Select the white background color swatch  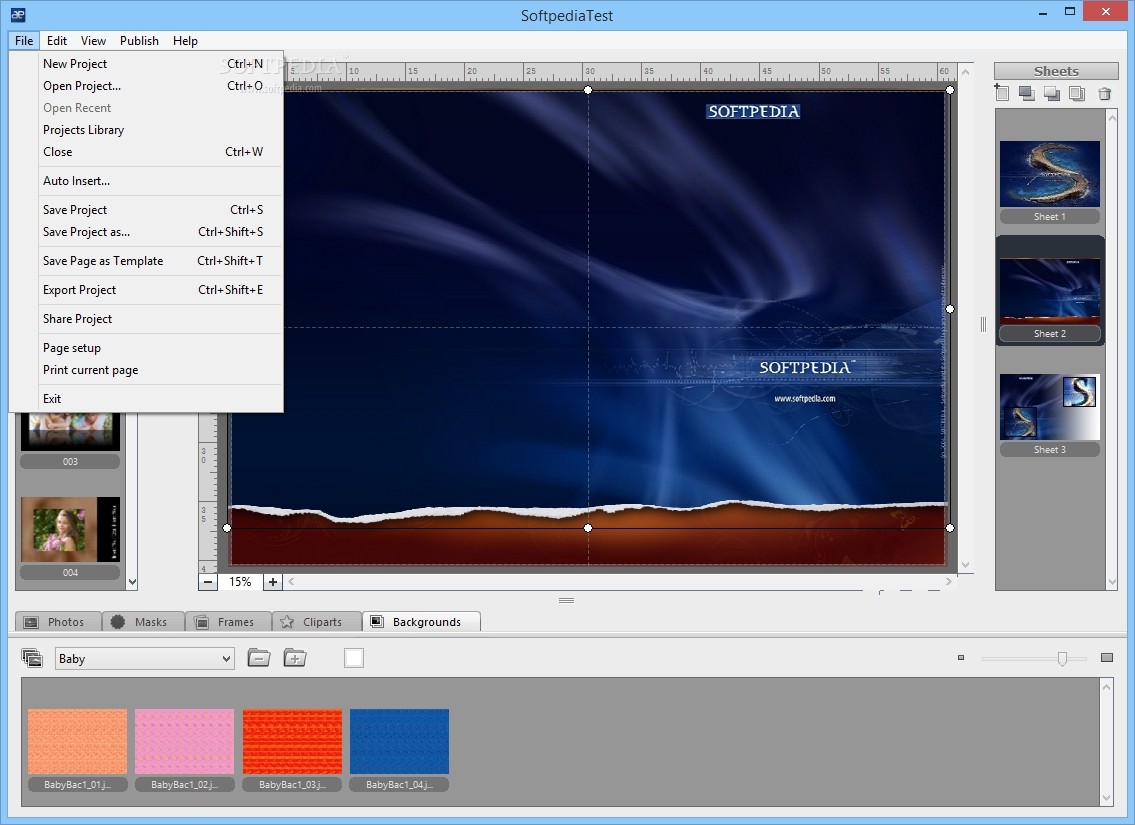[x=354, y=658]
